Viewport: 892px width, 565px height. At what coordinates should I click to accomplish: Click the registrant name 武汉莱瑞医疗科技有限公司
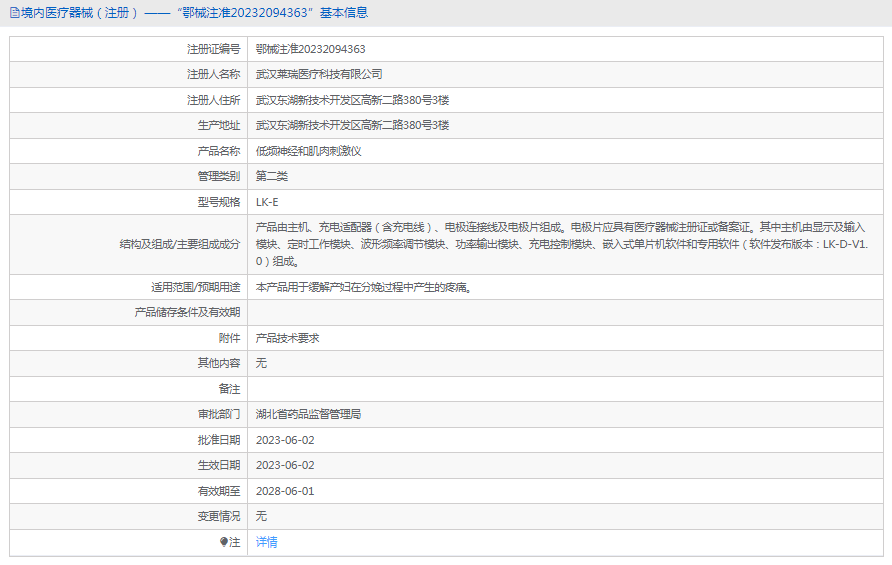point(319,75)
